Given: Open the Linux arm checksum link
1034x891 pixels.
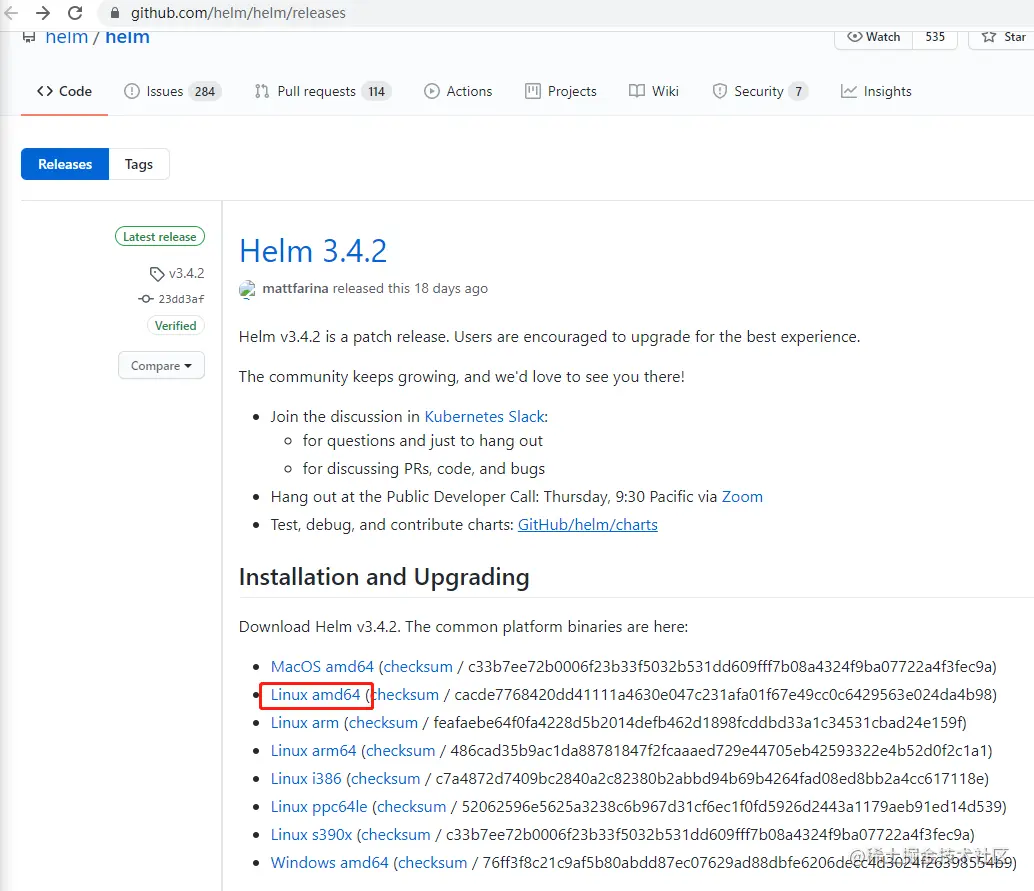Looking at the screenshot, I should pyautogui.click(x=383, y=723).
